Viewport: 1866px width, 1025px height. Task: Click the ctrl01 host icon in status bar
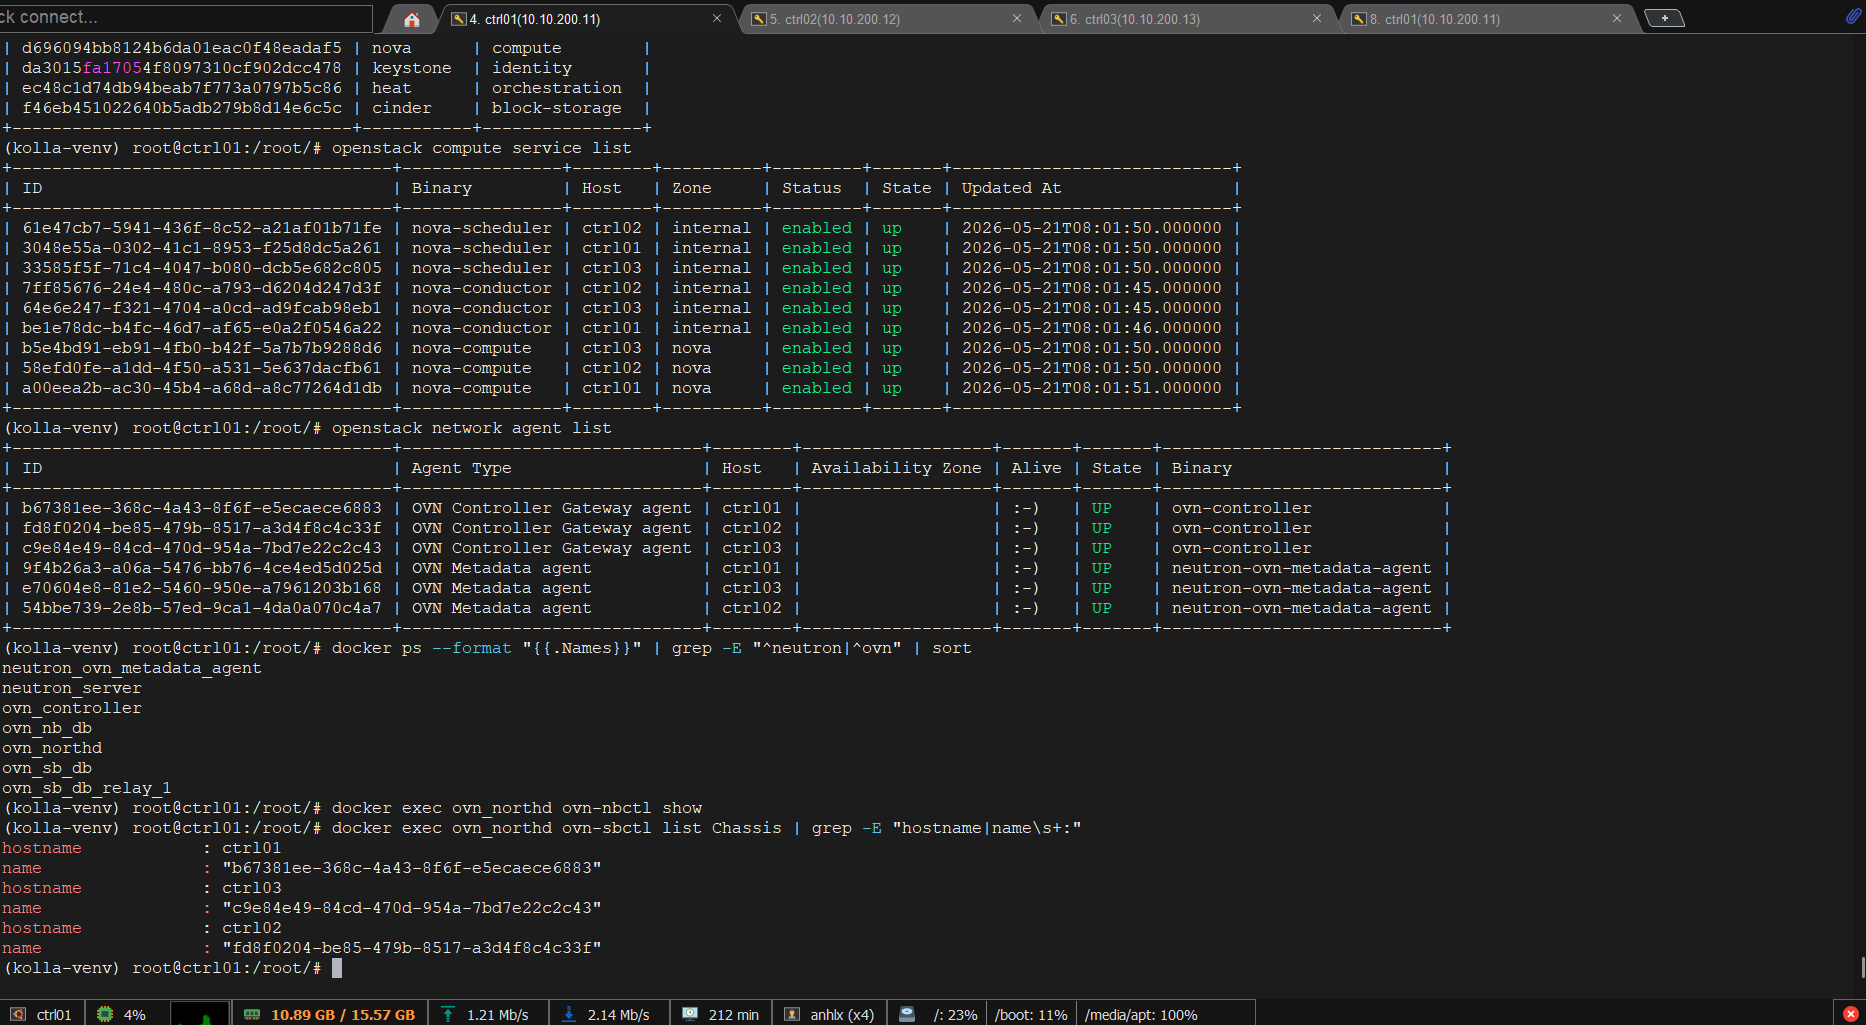18,1014
